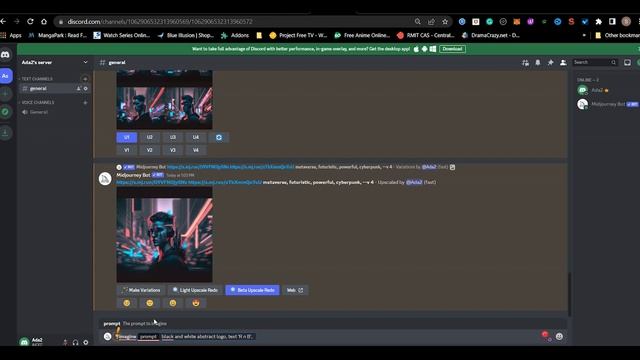The image size is (640, 360).
Task: Open the MangaPark bookmark
Action: [57, 36]
